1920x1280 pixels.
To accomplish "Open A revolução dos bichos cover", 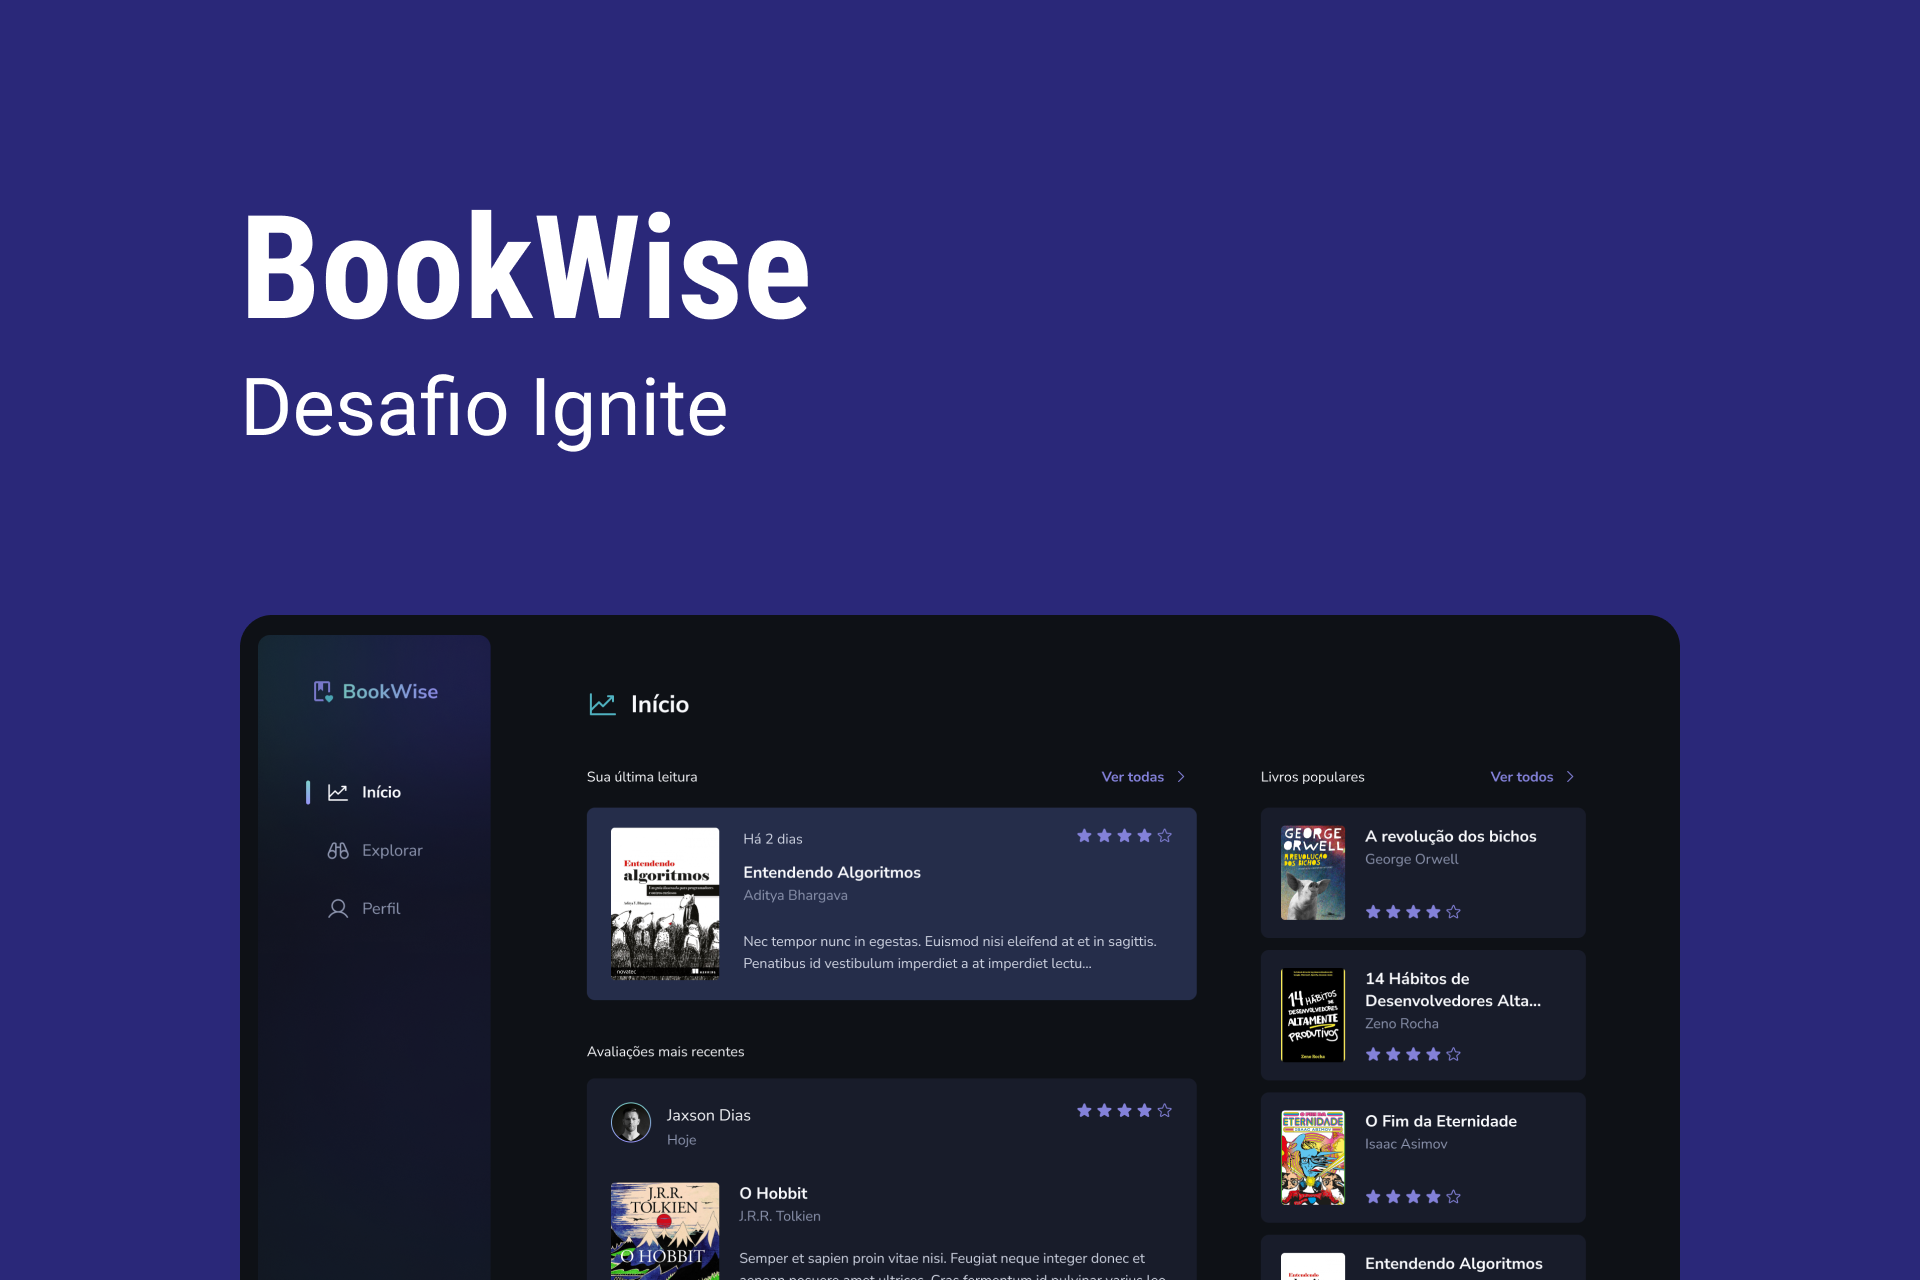I will [x=1313, y=873].
